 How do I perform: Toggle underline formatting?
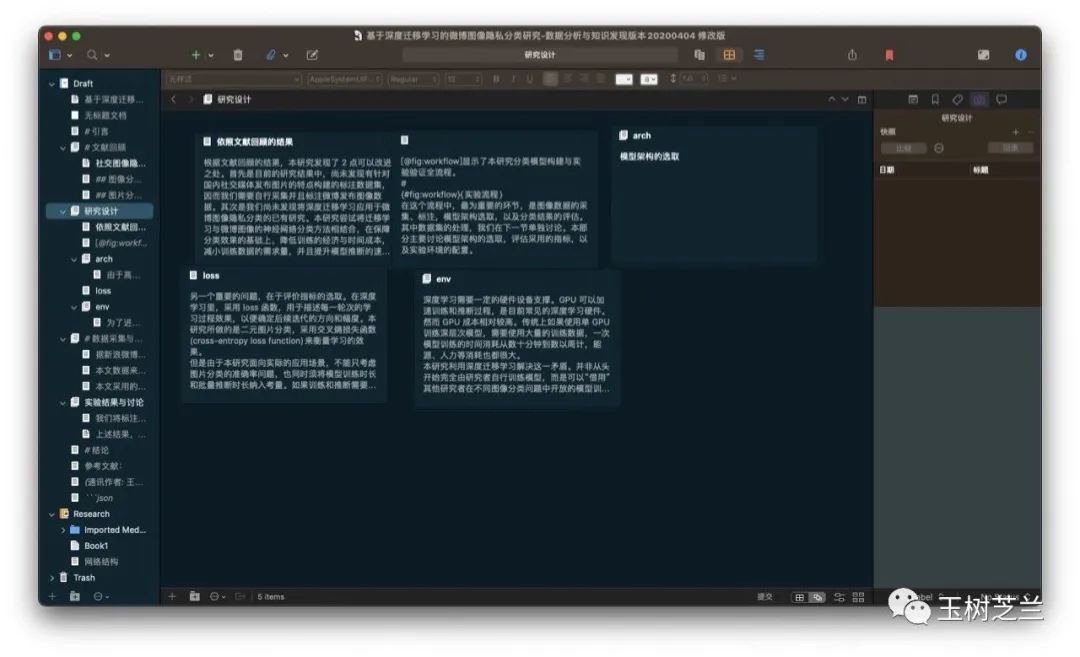(530, 79)
